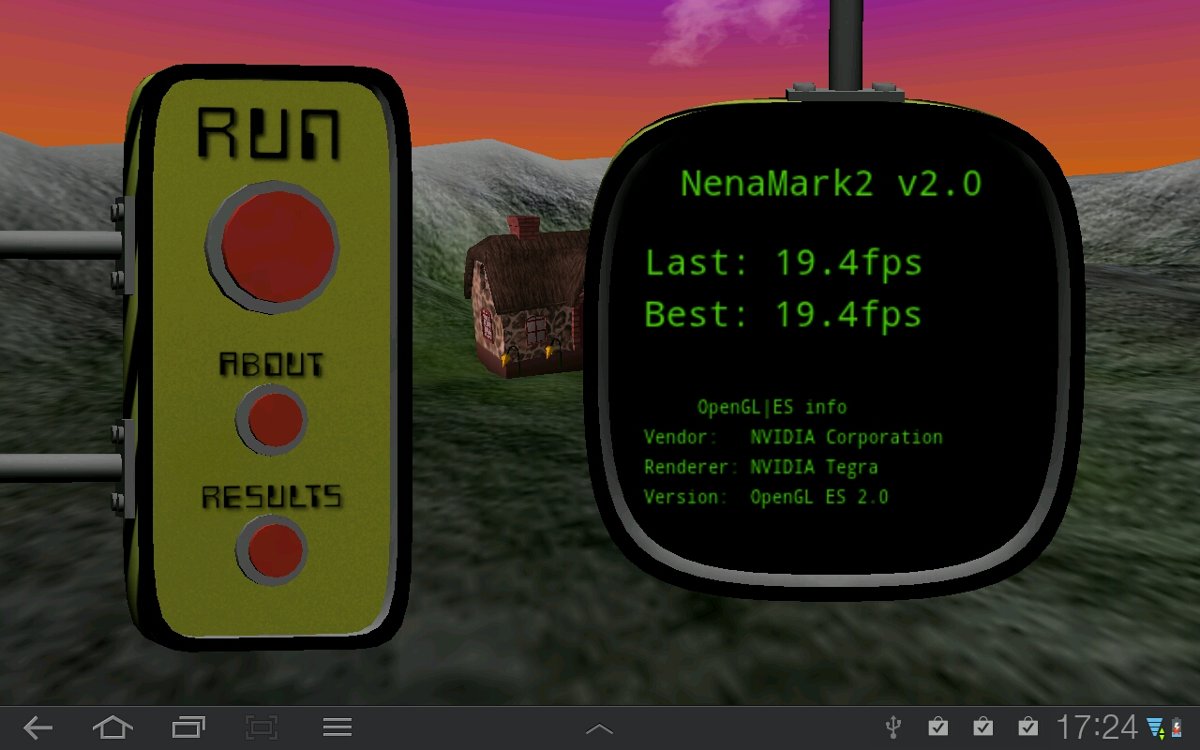
Task: Select the Last: 19.4fps score
Action: tap(783, 264)
